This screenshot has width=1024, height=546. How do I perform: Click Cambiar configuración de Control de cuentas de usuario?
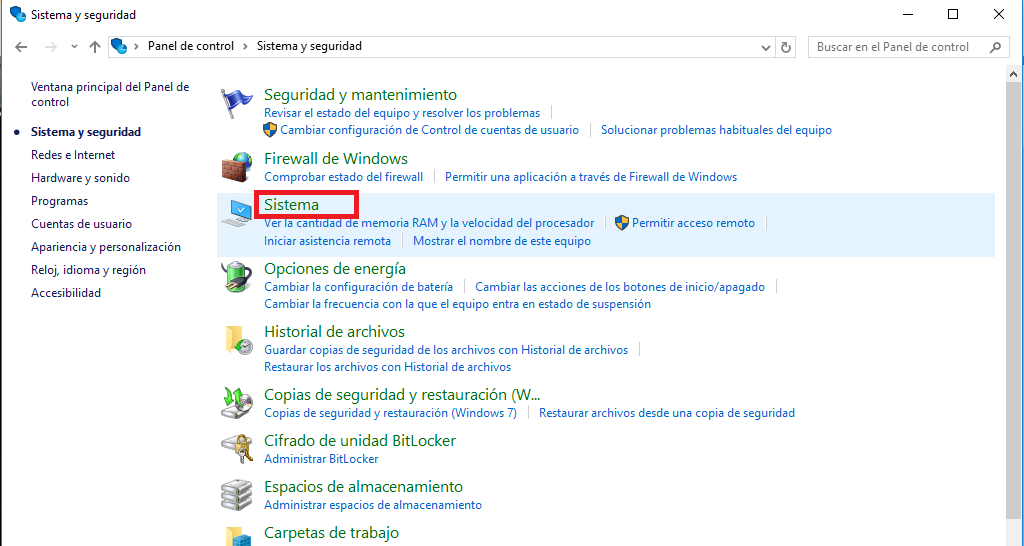(430, 130)
